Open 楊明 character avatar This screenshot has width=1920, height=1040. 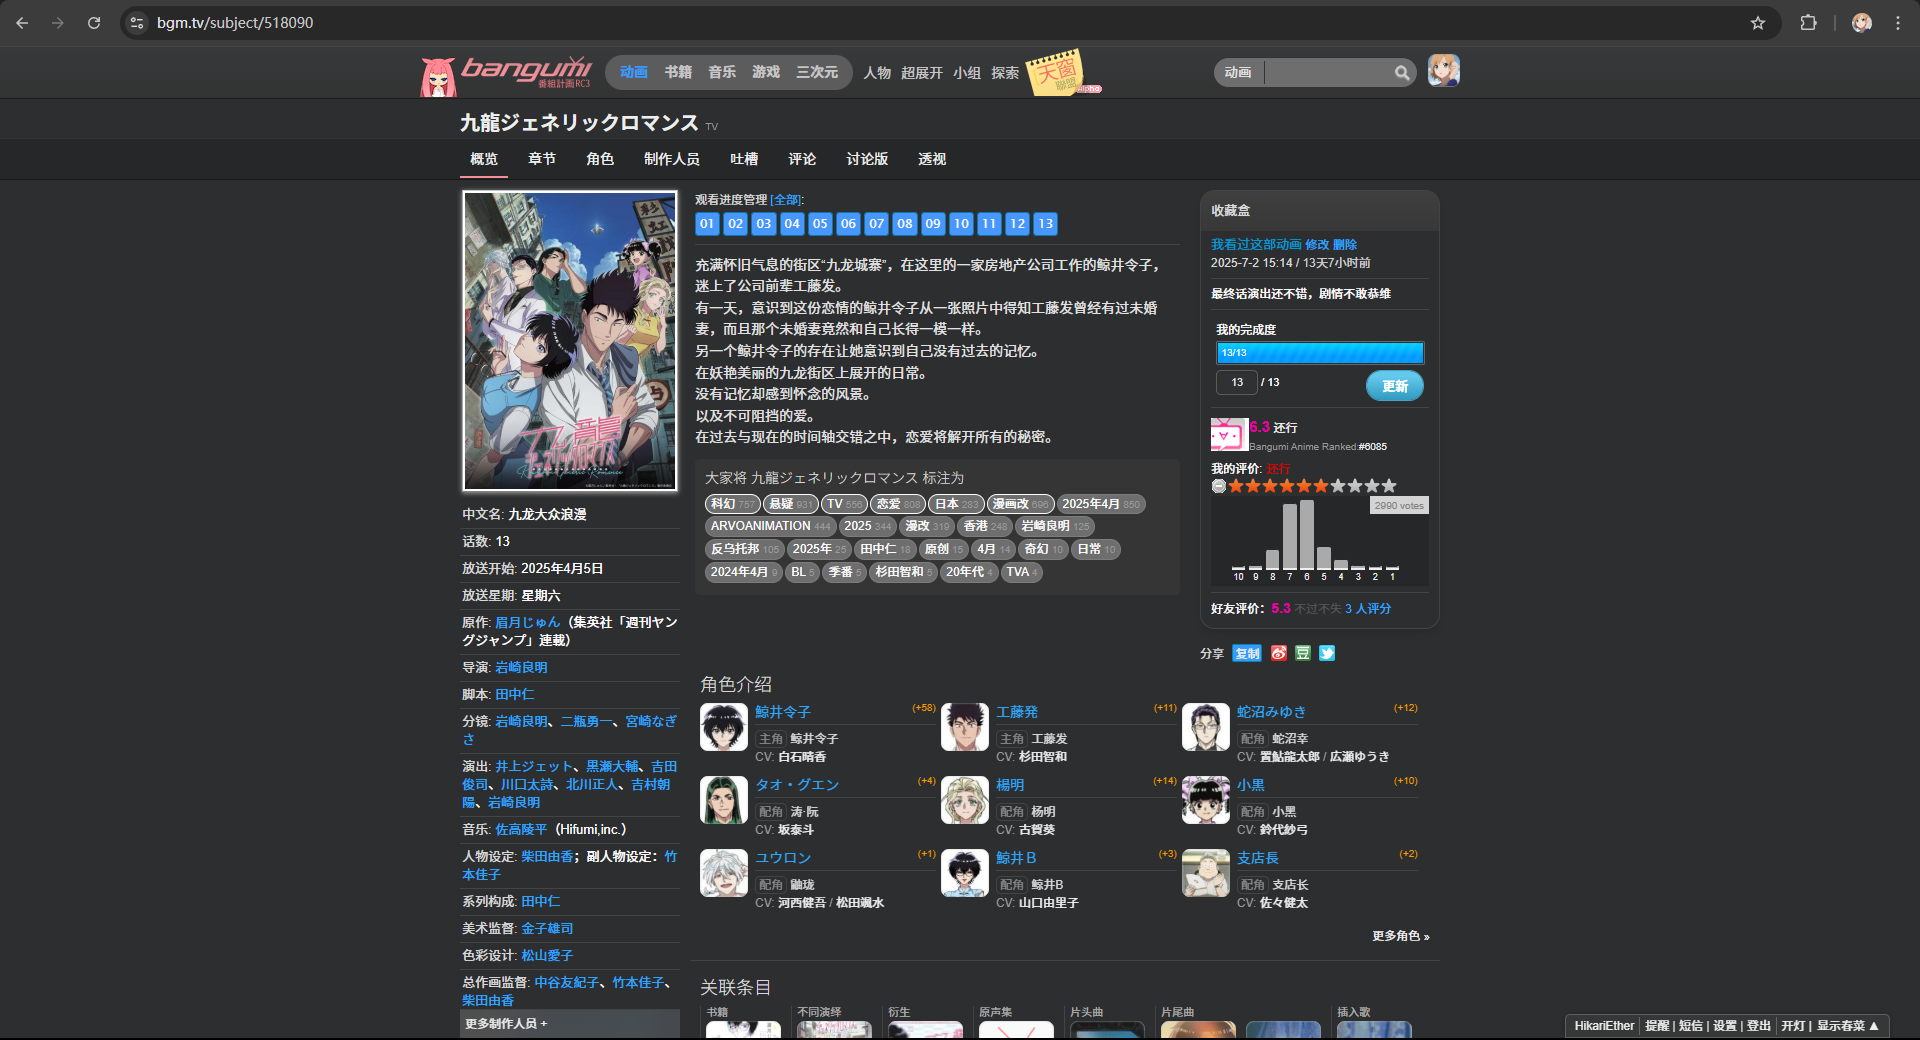click(965, 800)
